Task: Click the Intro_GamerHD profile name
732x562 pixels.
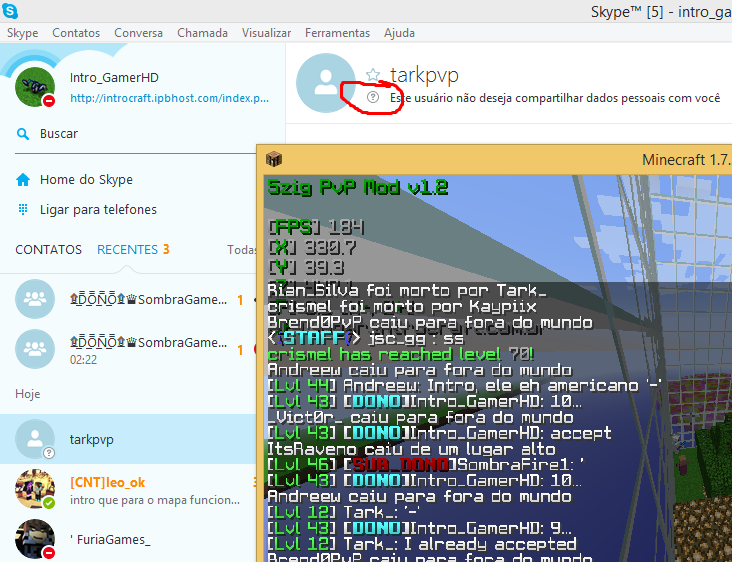Action: click(x=114, y=77)
